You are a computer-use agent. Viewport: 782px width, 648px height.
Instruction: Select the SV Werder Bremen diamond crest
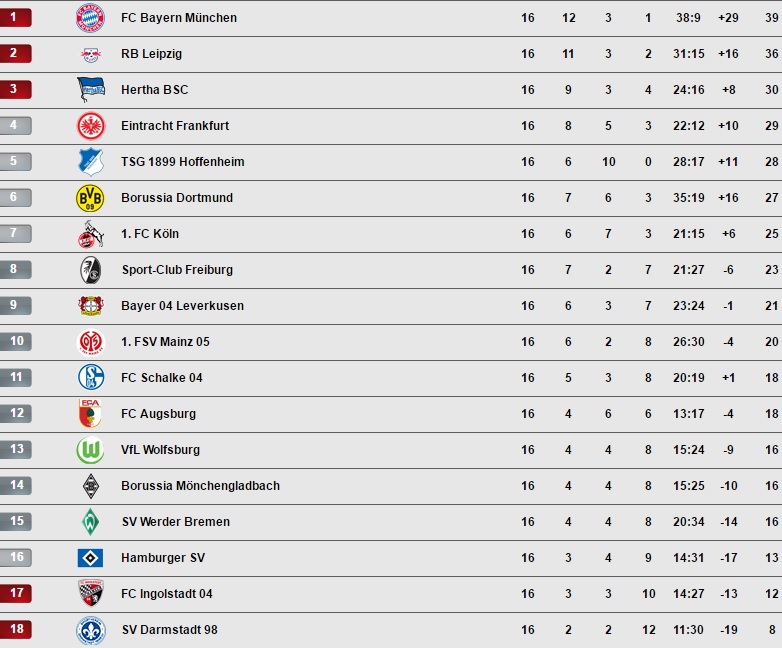coord(90,522)
